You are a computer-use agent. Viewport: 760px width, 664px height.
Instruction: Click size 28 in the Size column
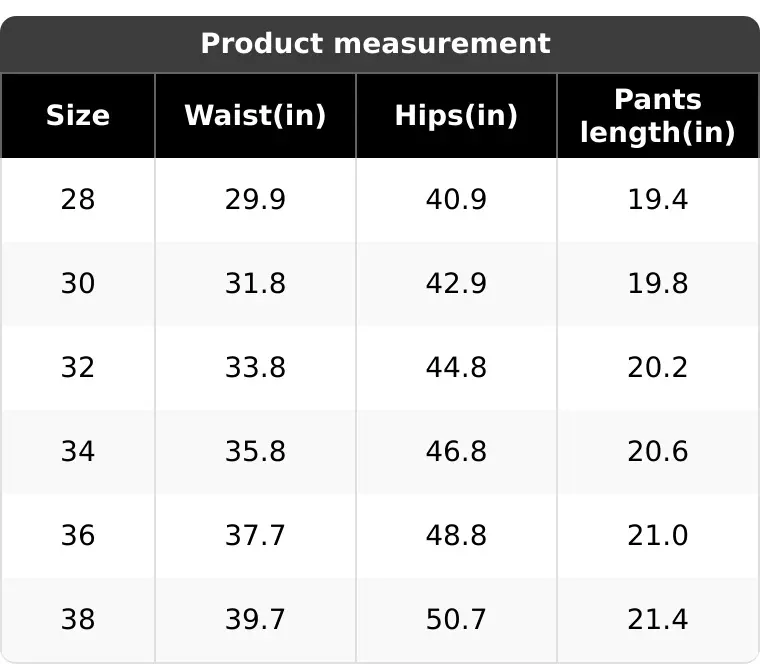(78, 200)
